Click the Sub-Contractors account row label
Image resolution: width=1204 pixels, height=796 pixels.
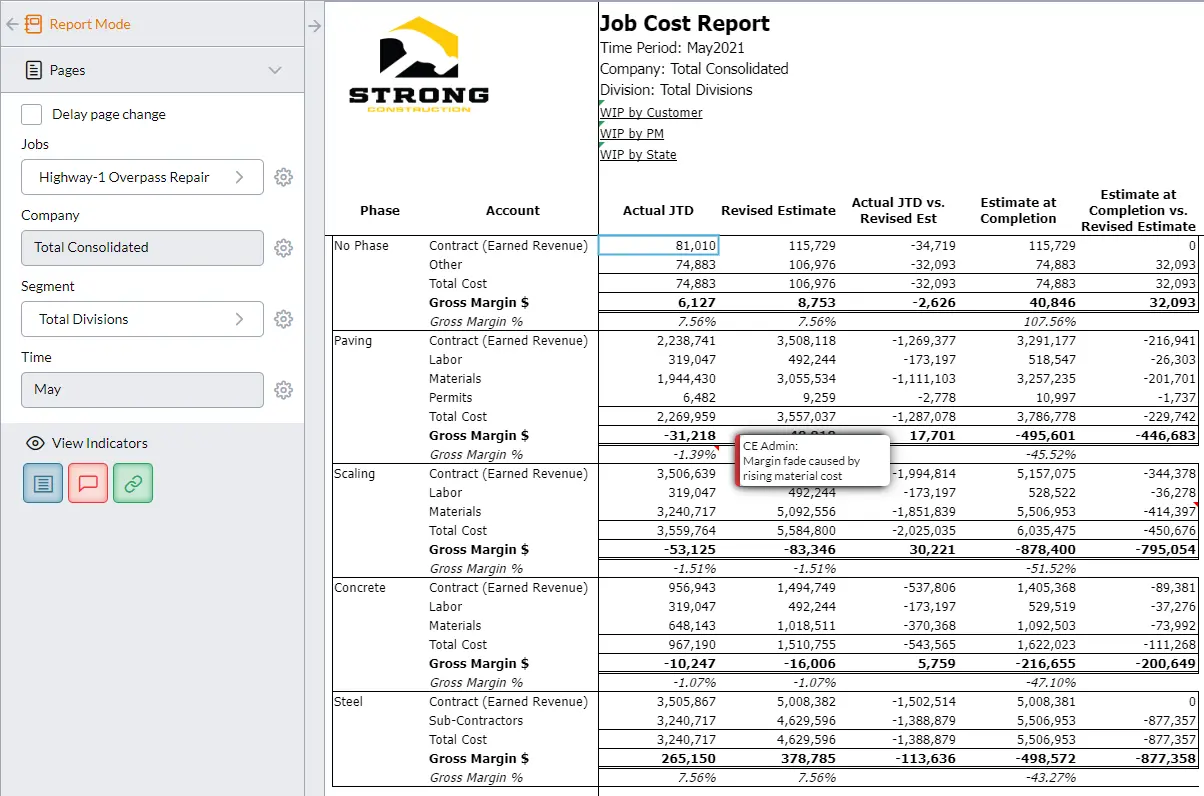(x=476, y=721)
